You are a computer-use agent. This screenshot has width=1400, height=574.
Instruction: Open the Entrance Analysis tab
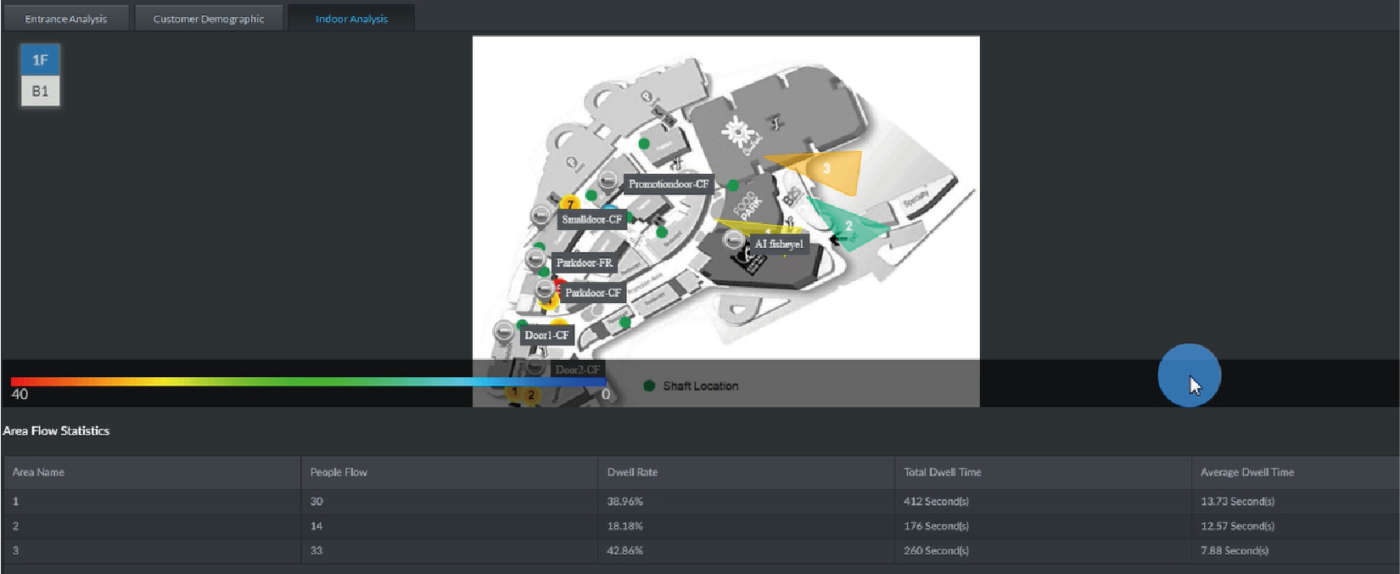tap(66, 19)
